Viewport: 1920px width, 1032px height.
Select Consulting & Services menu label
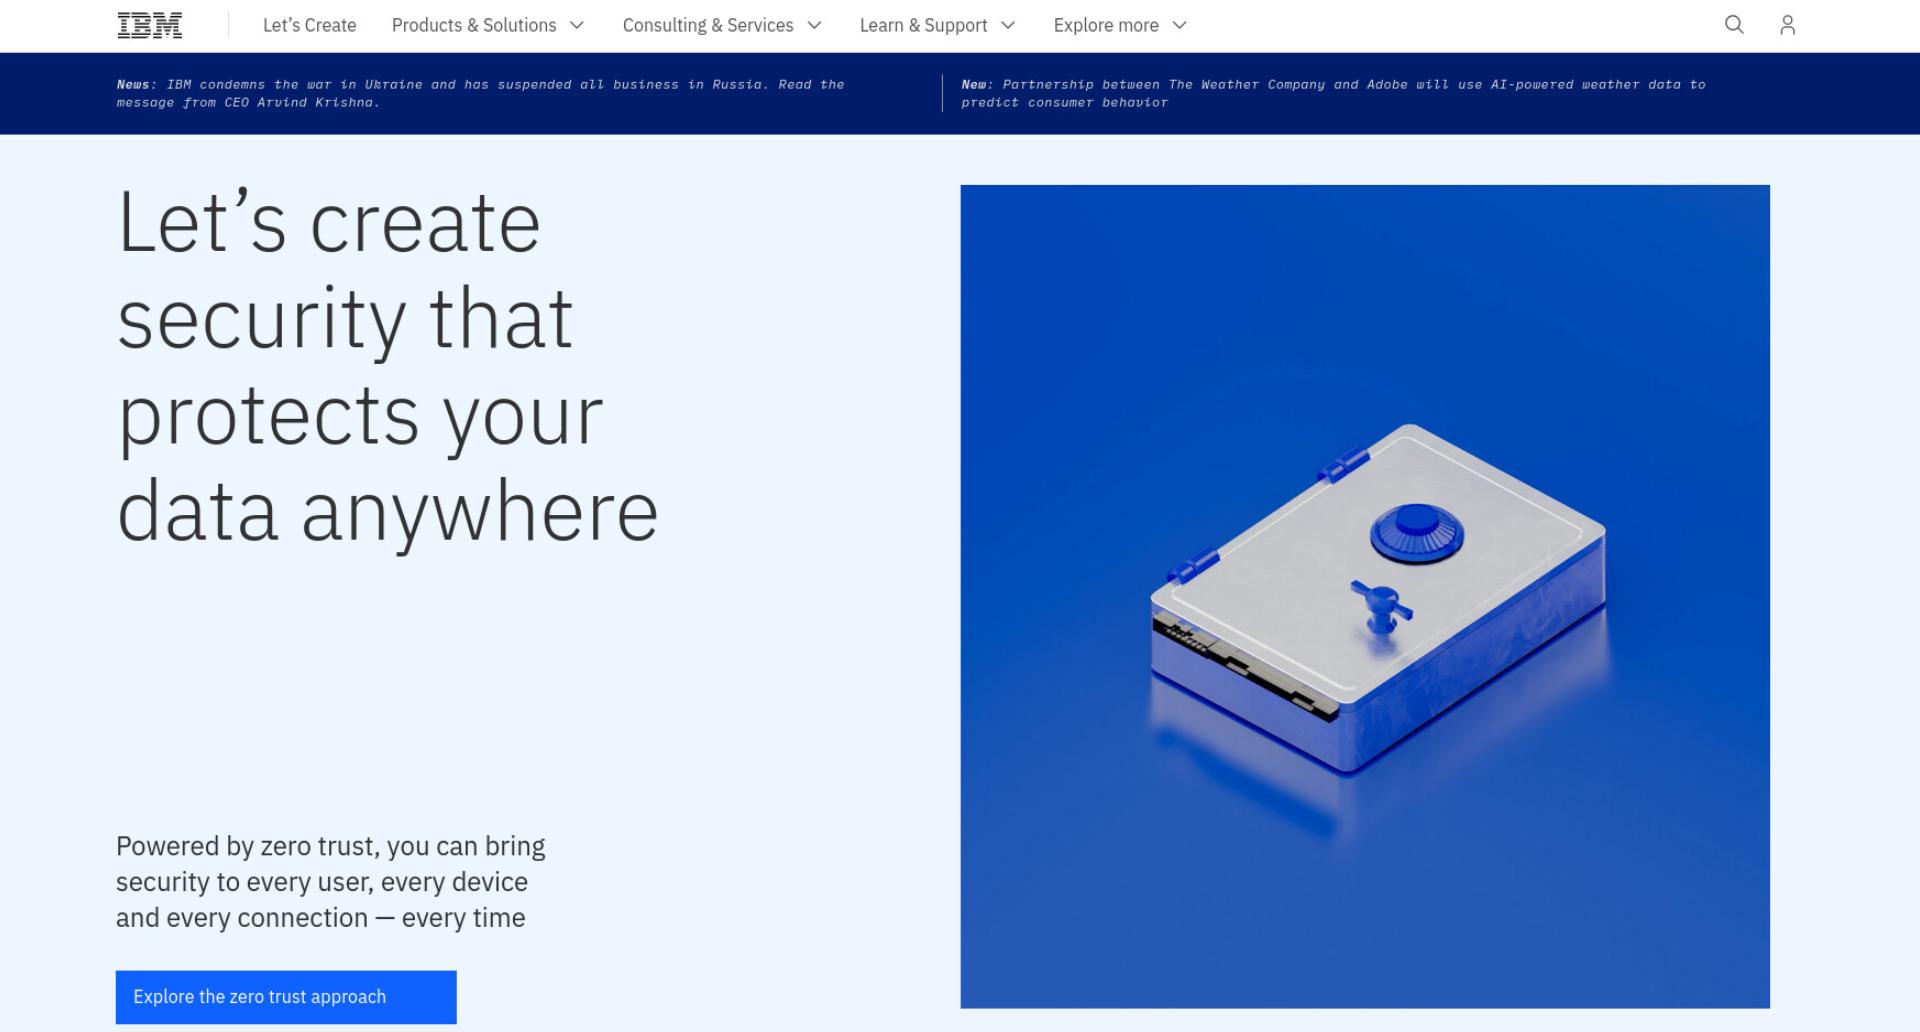tap(708, 25)
